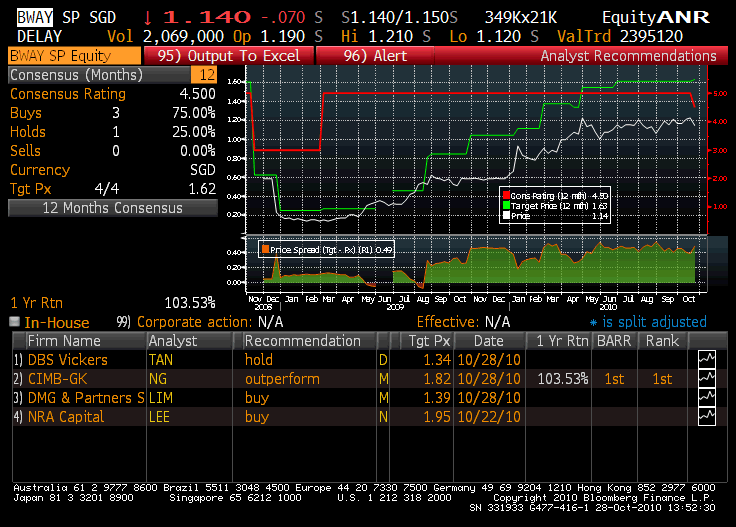Sort by Rank column header
Viewport: 736px width, 527px height.
tap(662, 341)
